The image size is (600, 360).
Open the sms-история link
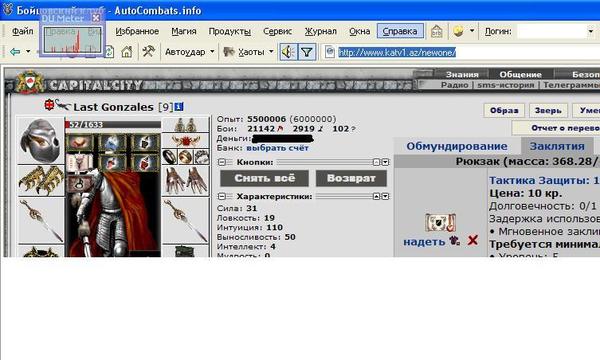[505, 85]
